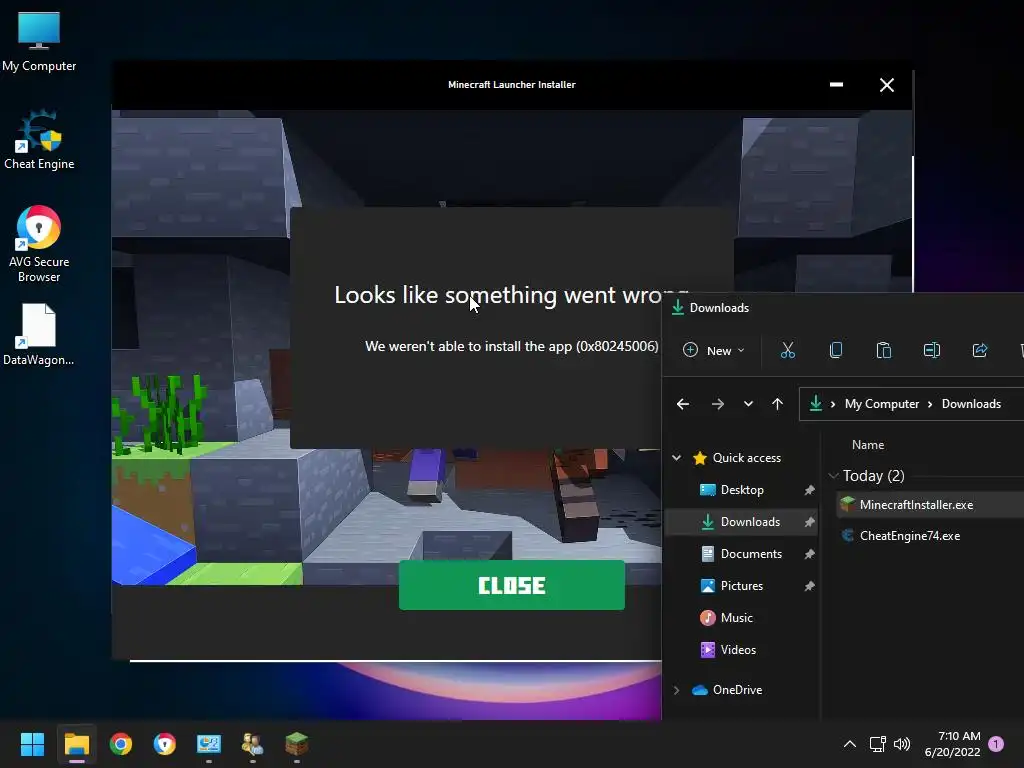Select the AVG Secure Browser desktop shortcut

tap(39, 244)
